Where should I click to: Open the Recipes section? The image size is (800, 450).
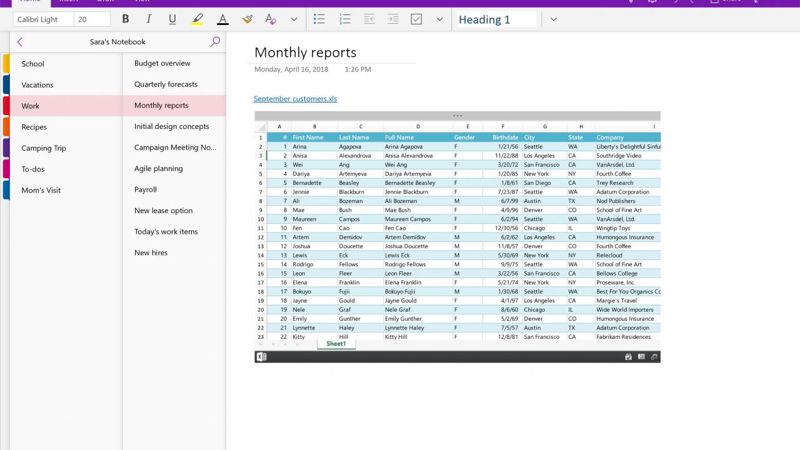coord(66,127)
